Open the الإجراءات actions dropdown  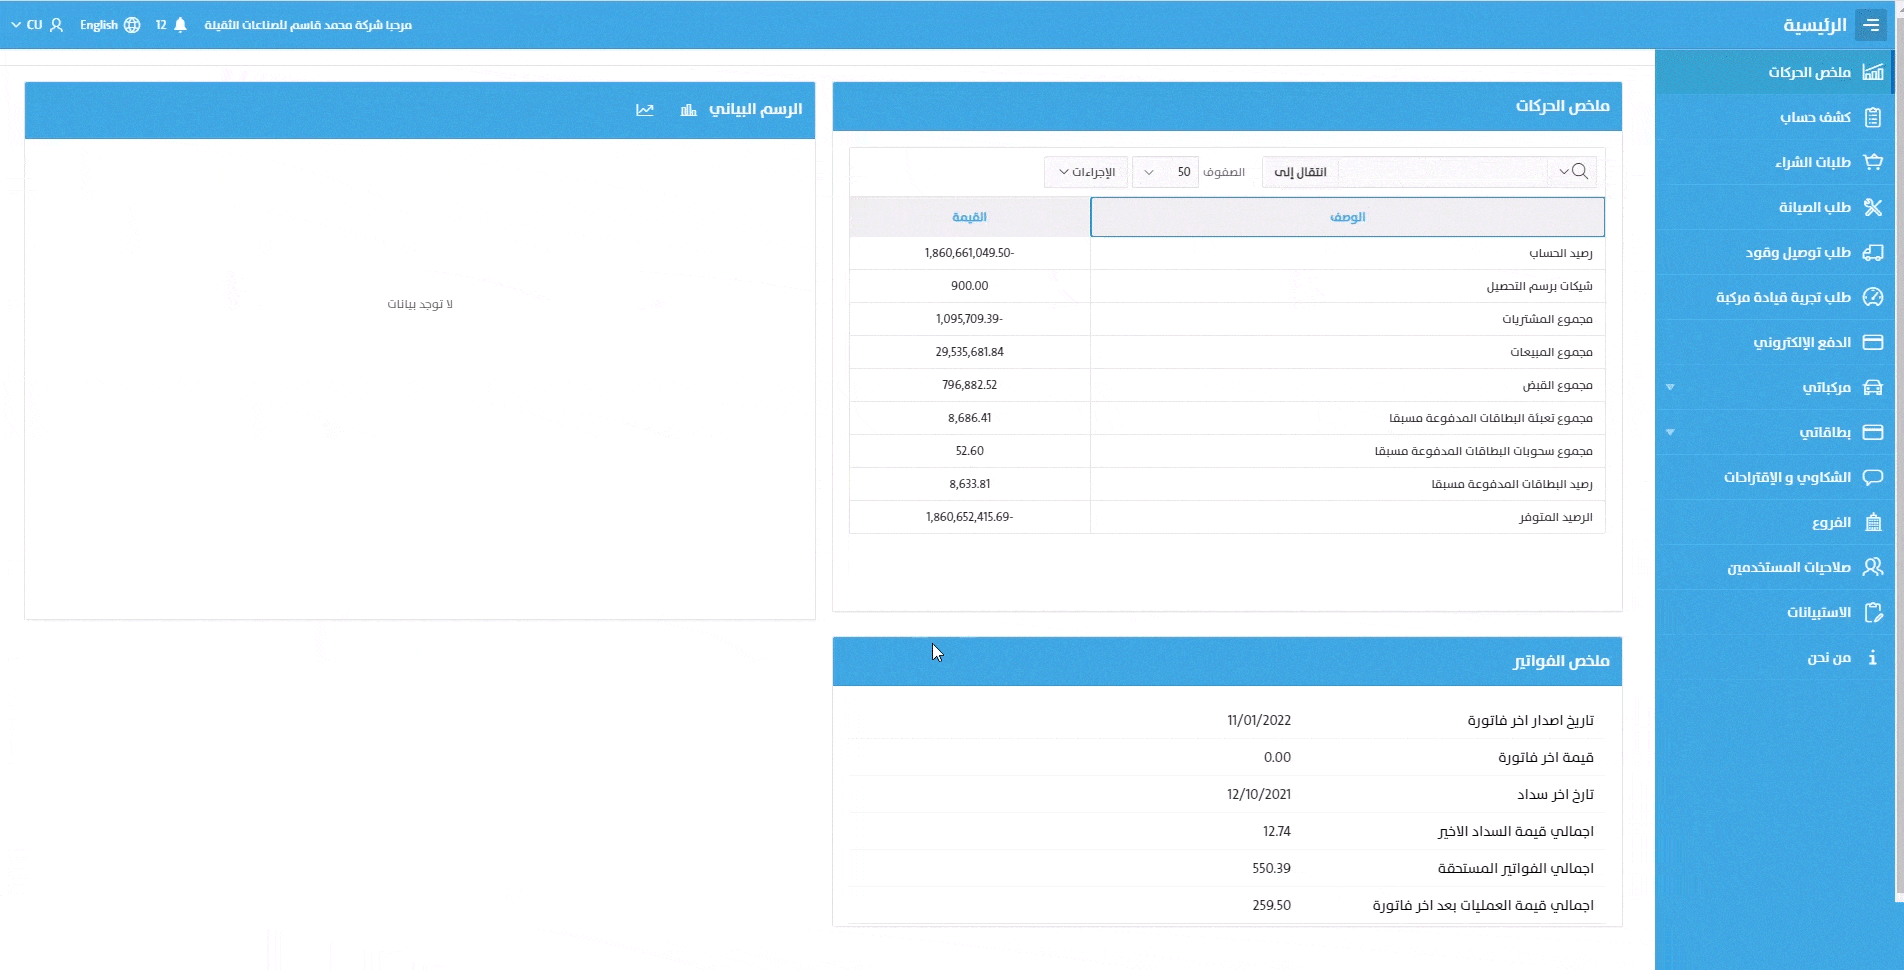click(x=1086, y=172)
